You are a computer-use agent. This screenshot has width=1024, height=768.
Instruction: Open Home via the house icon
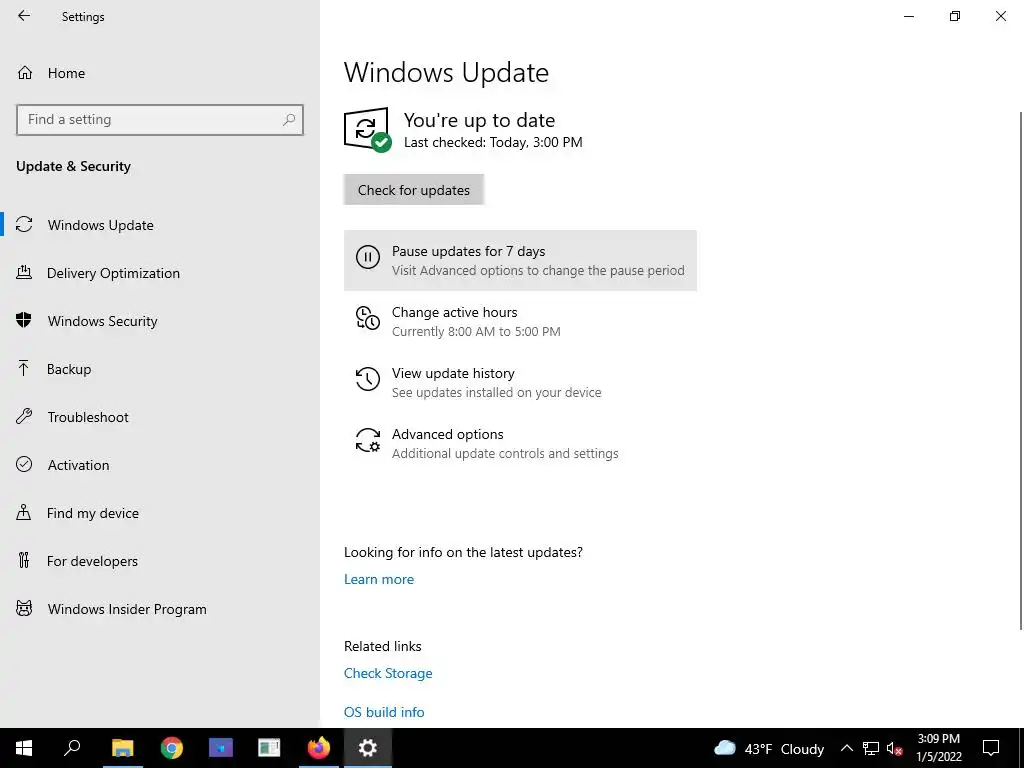25,73
